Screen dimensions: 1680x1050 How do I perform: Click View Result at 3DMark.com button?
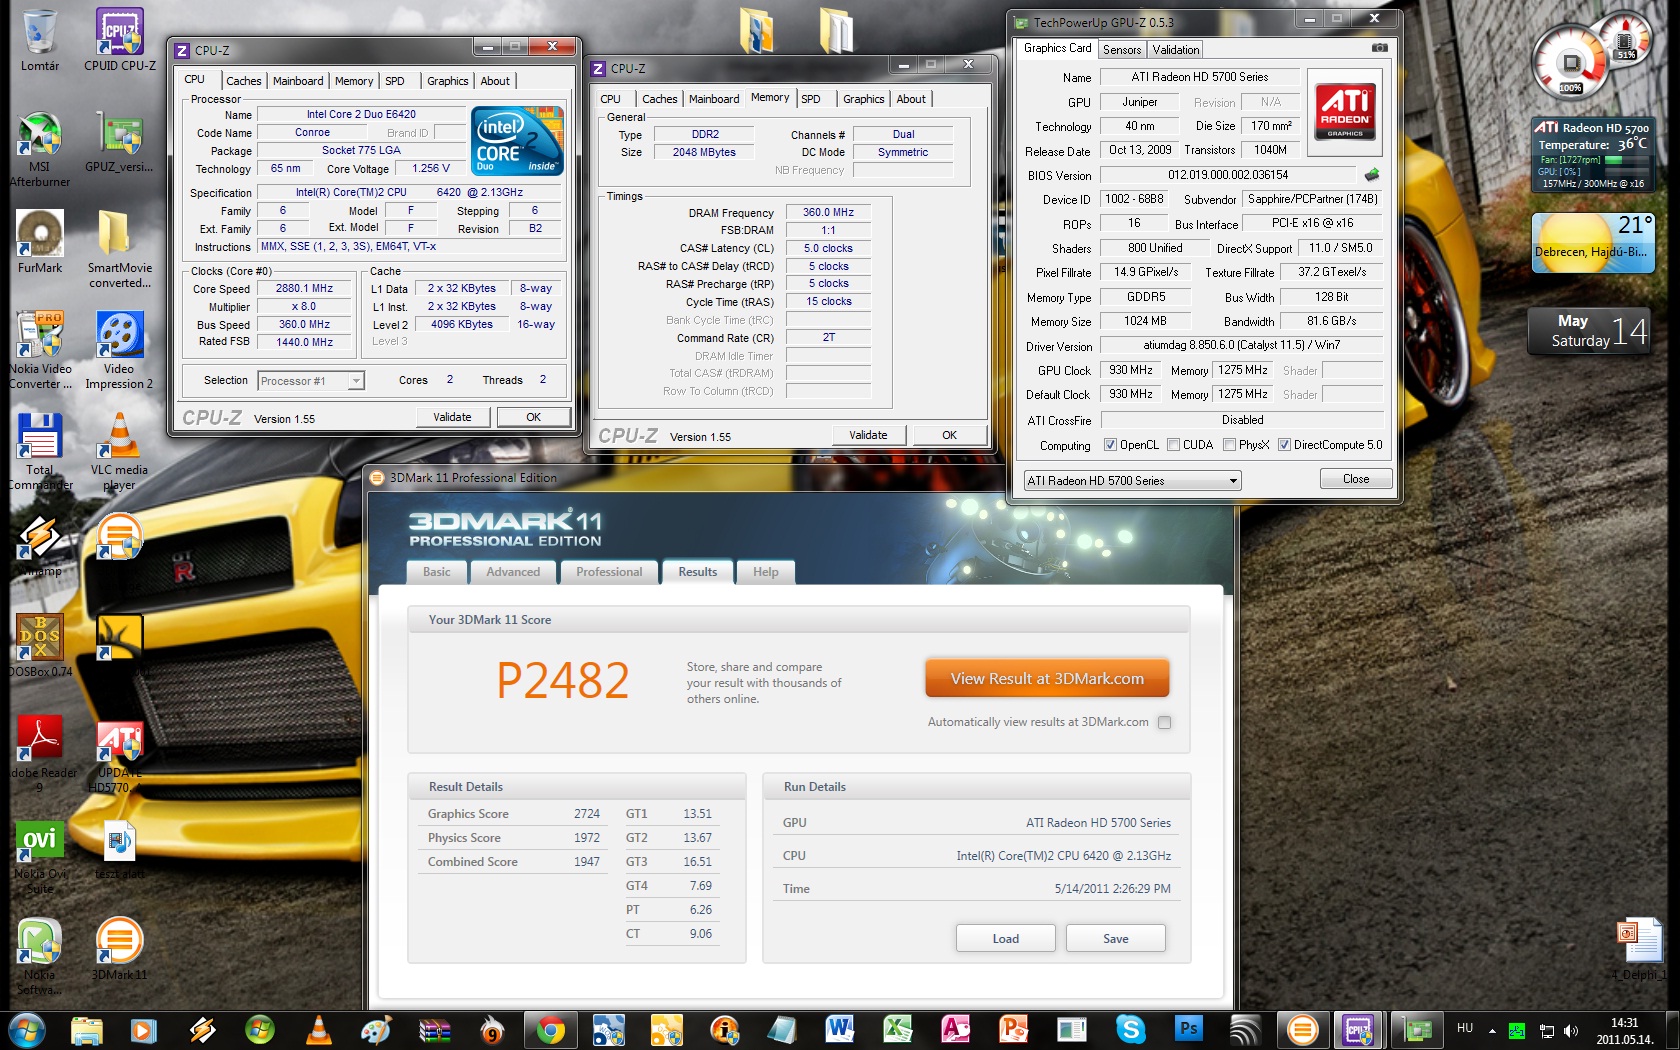click(x=1047, y=678)
